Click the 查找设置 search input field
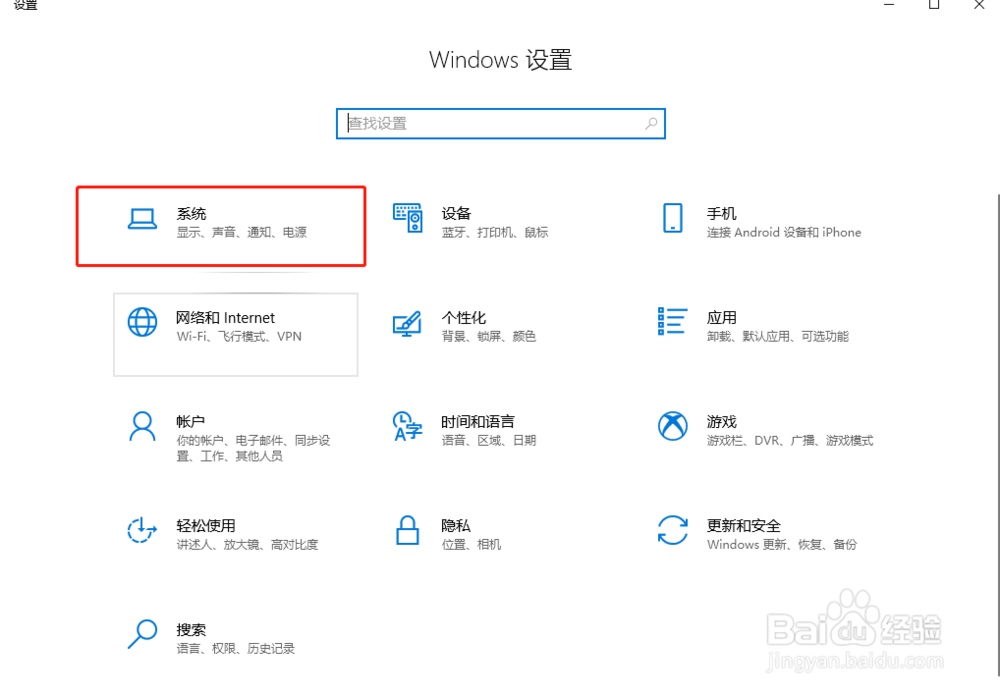Screen dimensions: 1000x696 coord(500,123)
